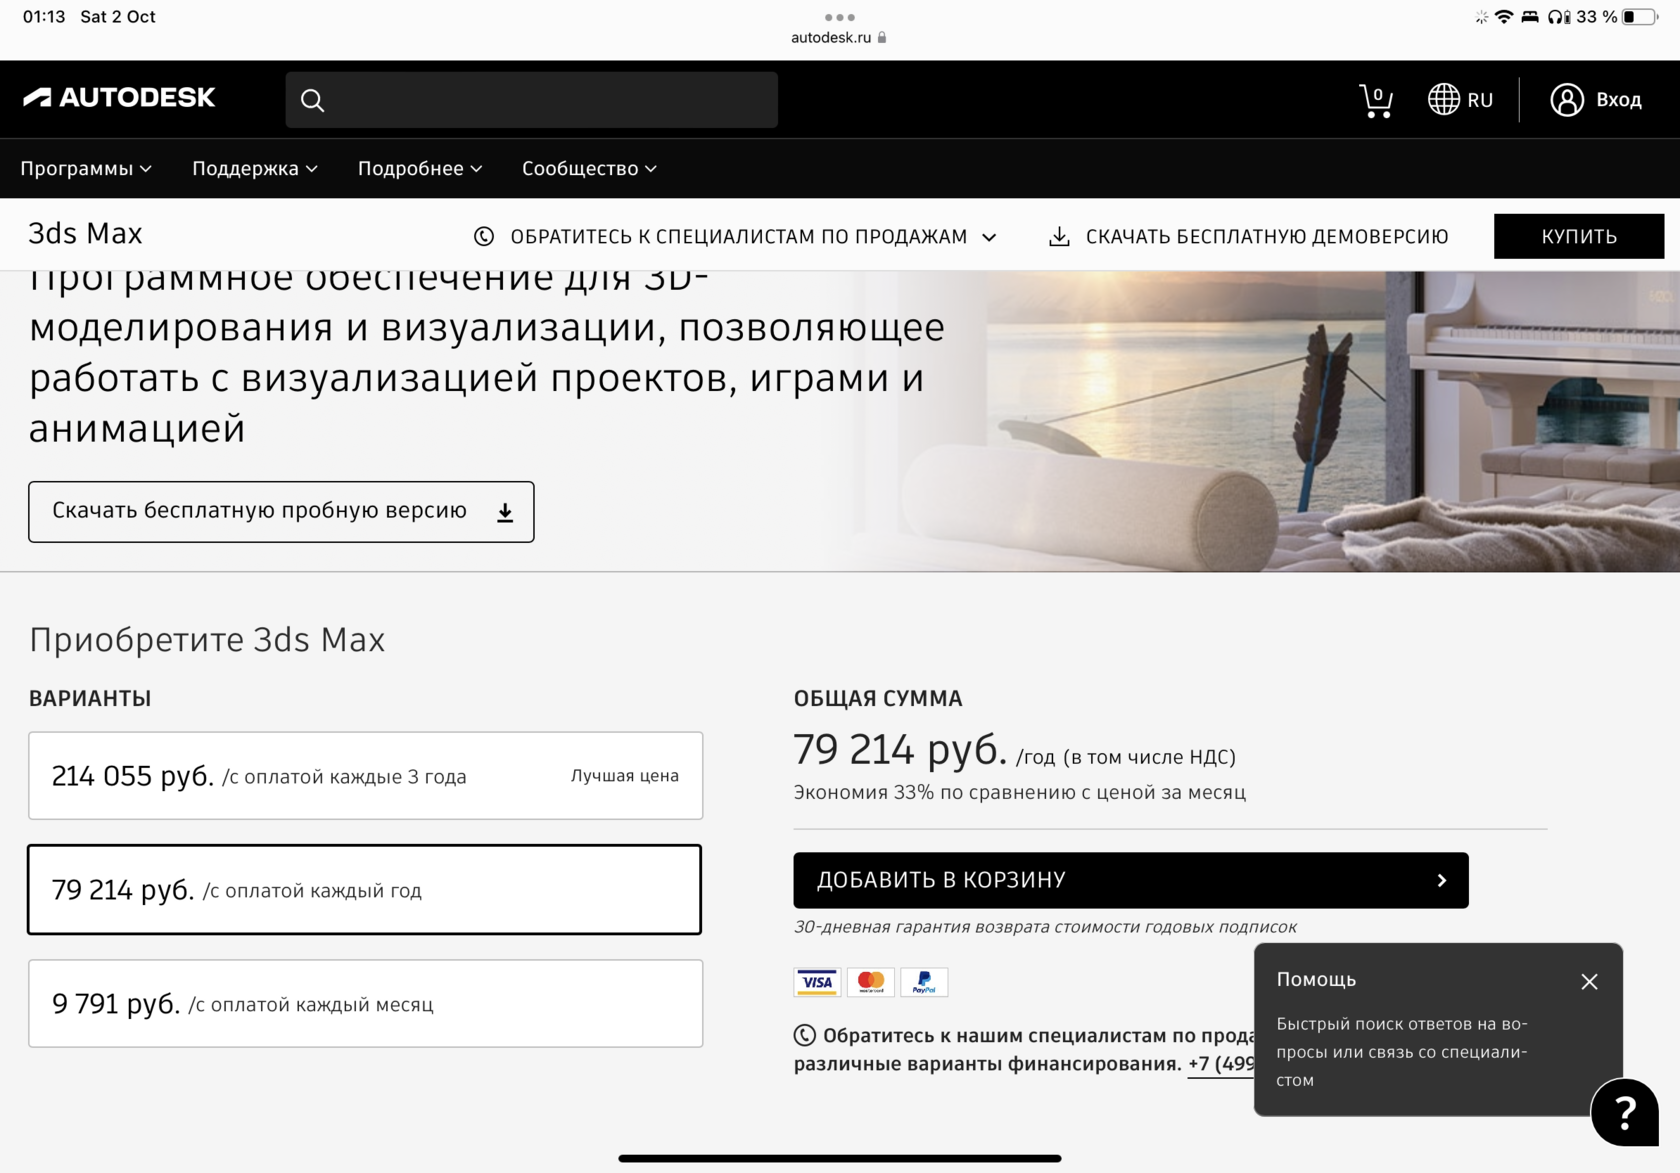Click the ВАРИАНТЫ heading
1680x1173 pixels.
pos(90,699)
